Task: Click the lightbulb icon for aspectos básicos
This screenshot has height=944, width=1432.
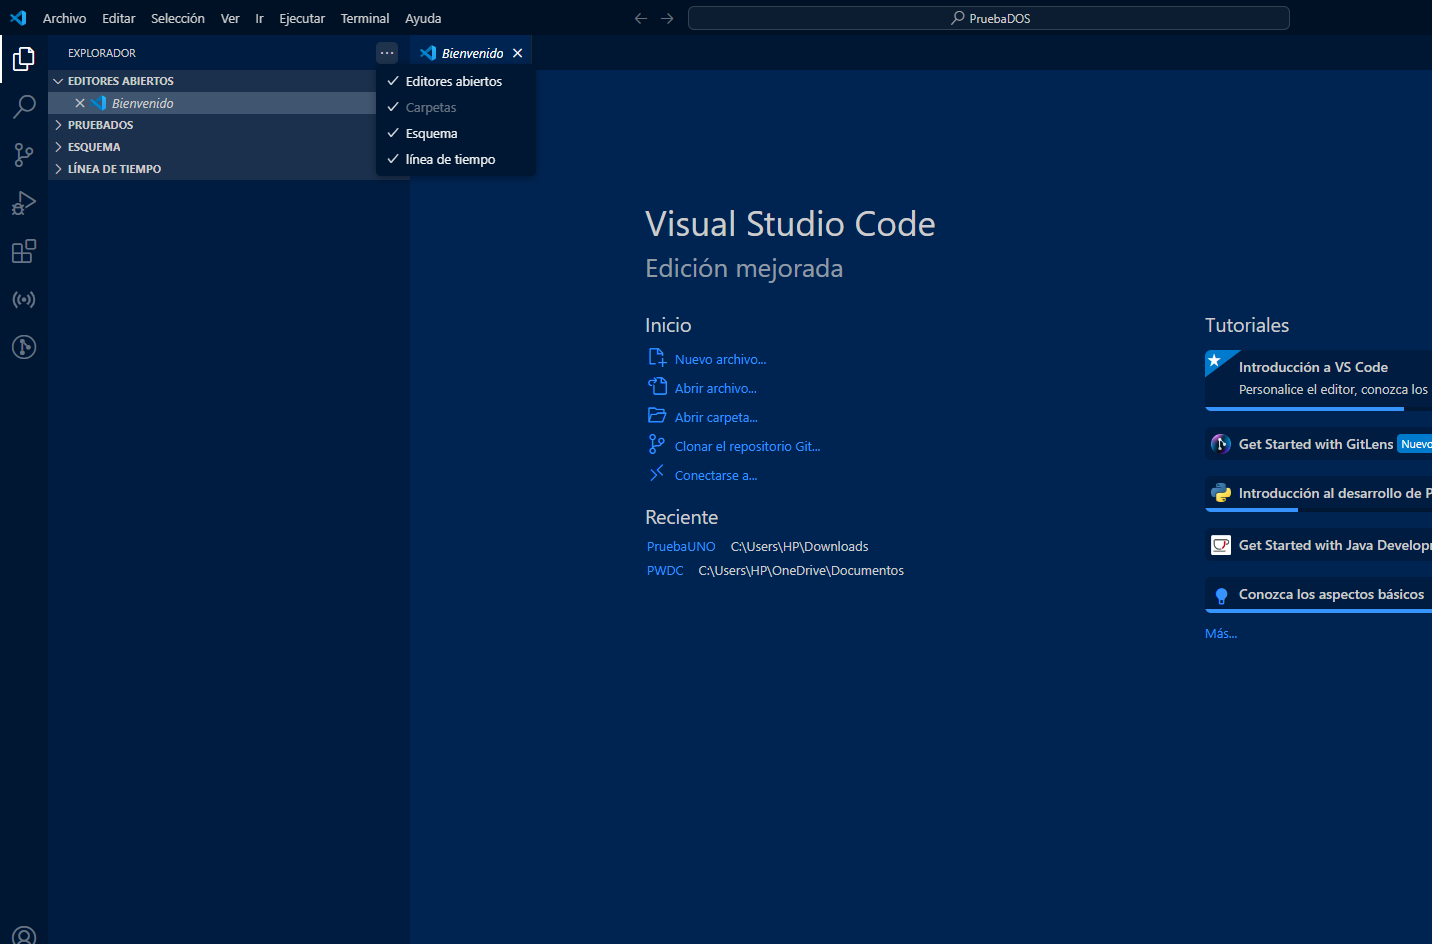Action: click(1221, 595)
